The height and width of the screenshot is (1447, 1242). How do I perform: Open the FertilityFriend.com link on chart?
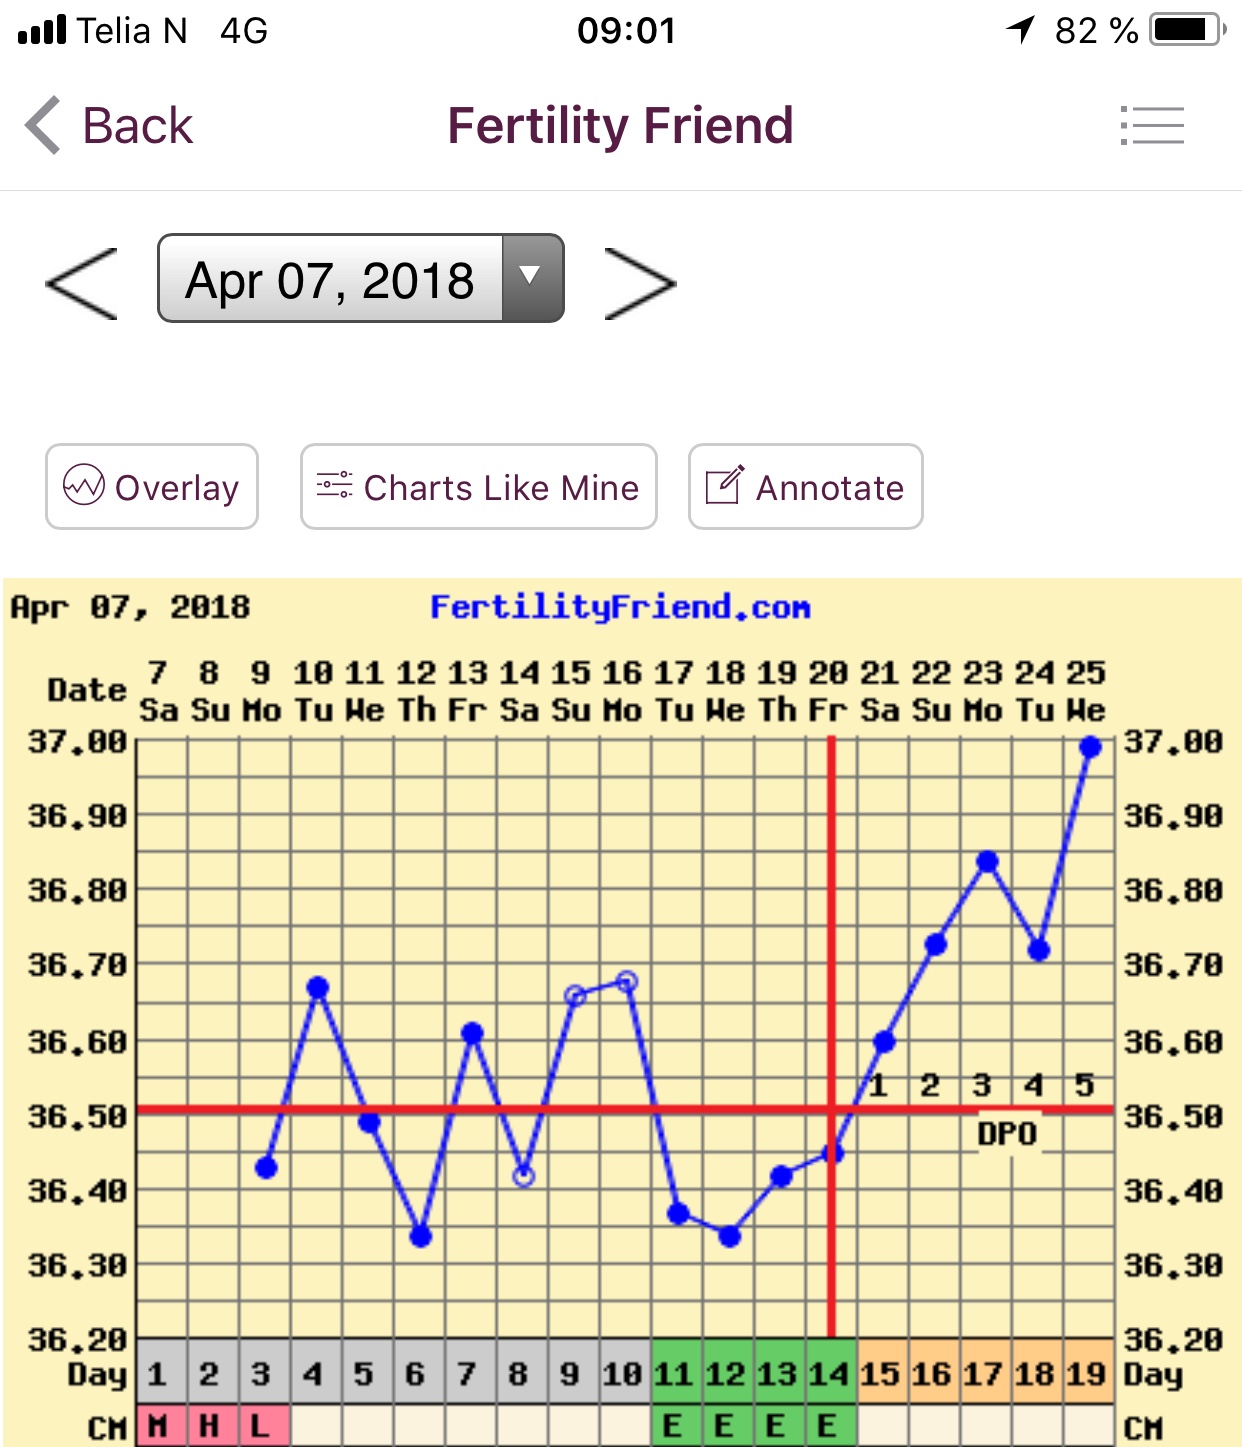pyautogui.click(x=620, y=607)
